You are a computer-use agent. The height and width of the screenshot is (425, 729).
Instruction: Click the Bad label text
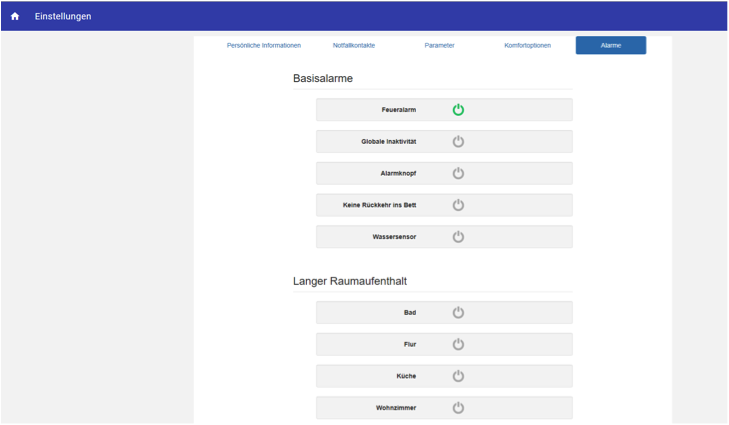[410, 312]
